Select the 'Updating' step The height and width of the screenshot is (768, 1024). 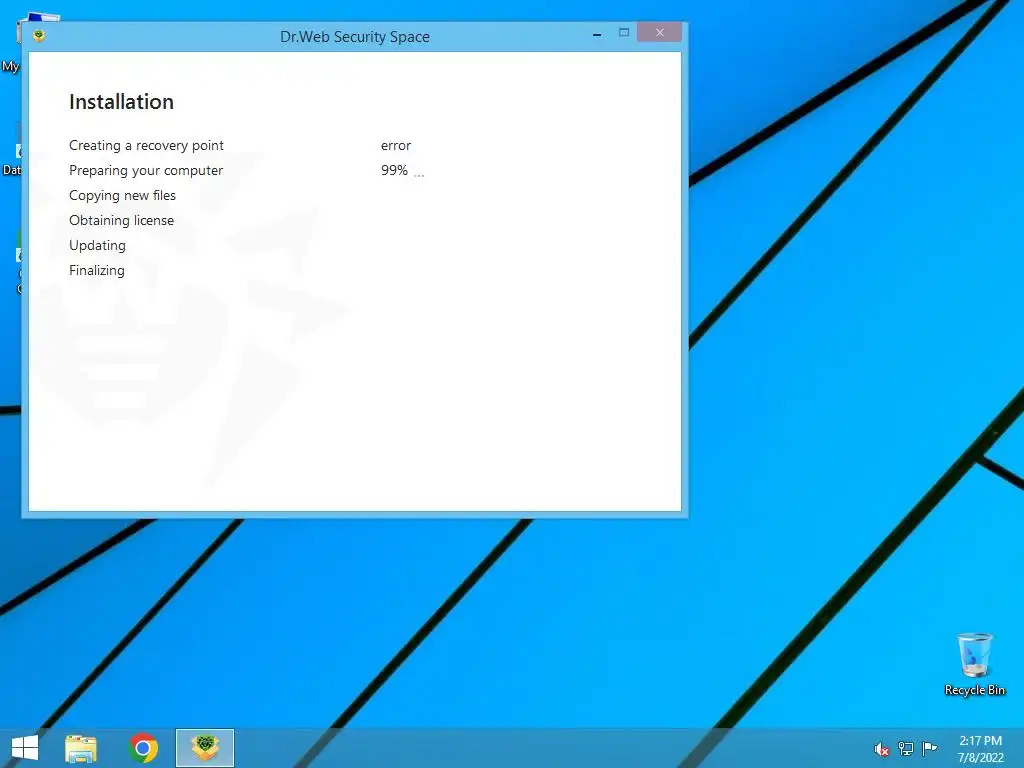[x=97, y=246]
